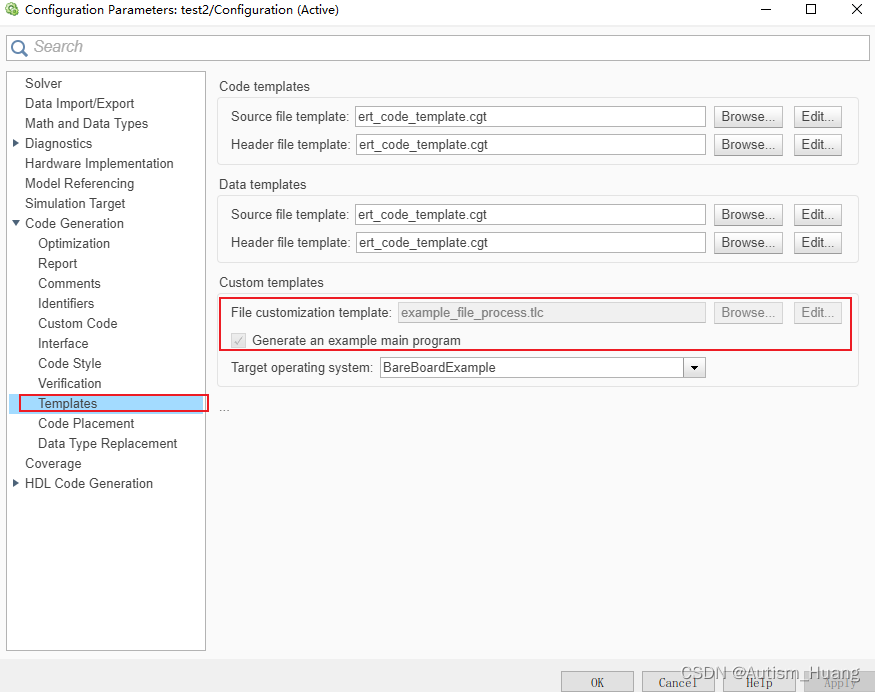Image resolution: width=875 pixels, height=692 pixels.
Task: Toggle Generate an example main program
Action: click(x=238, y=340)
